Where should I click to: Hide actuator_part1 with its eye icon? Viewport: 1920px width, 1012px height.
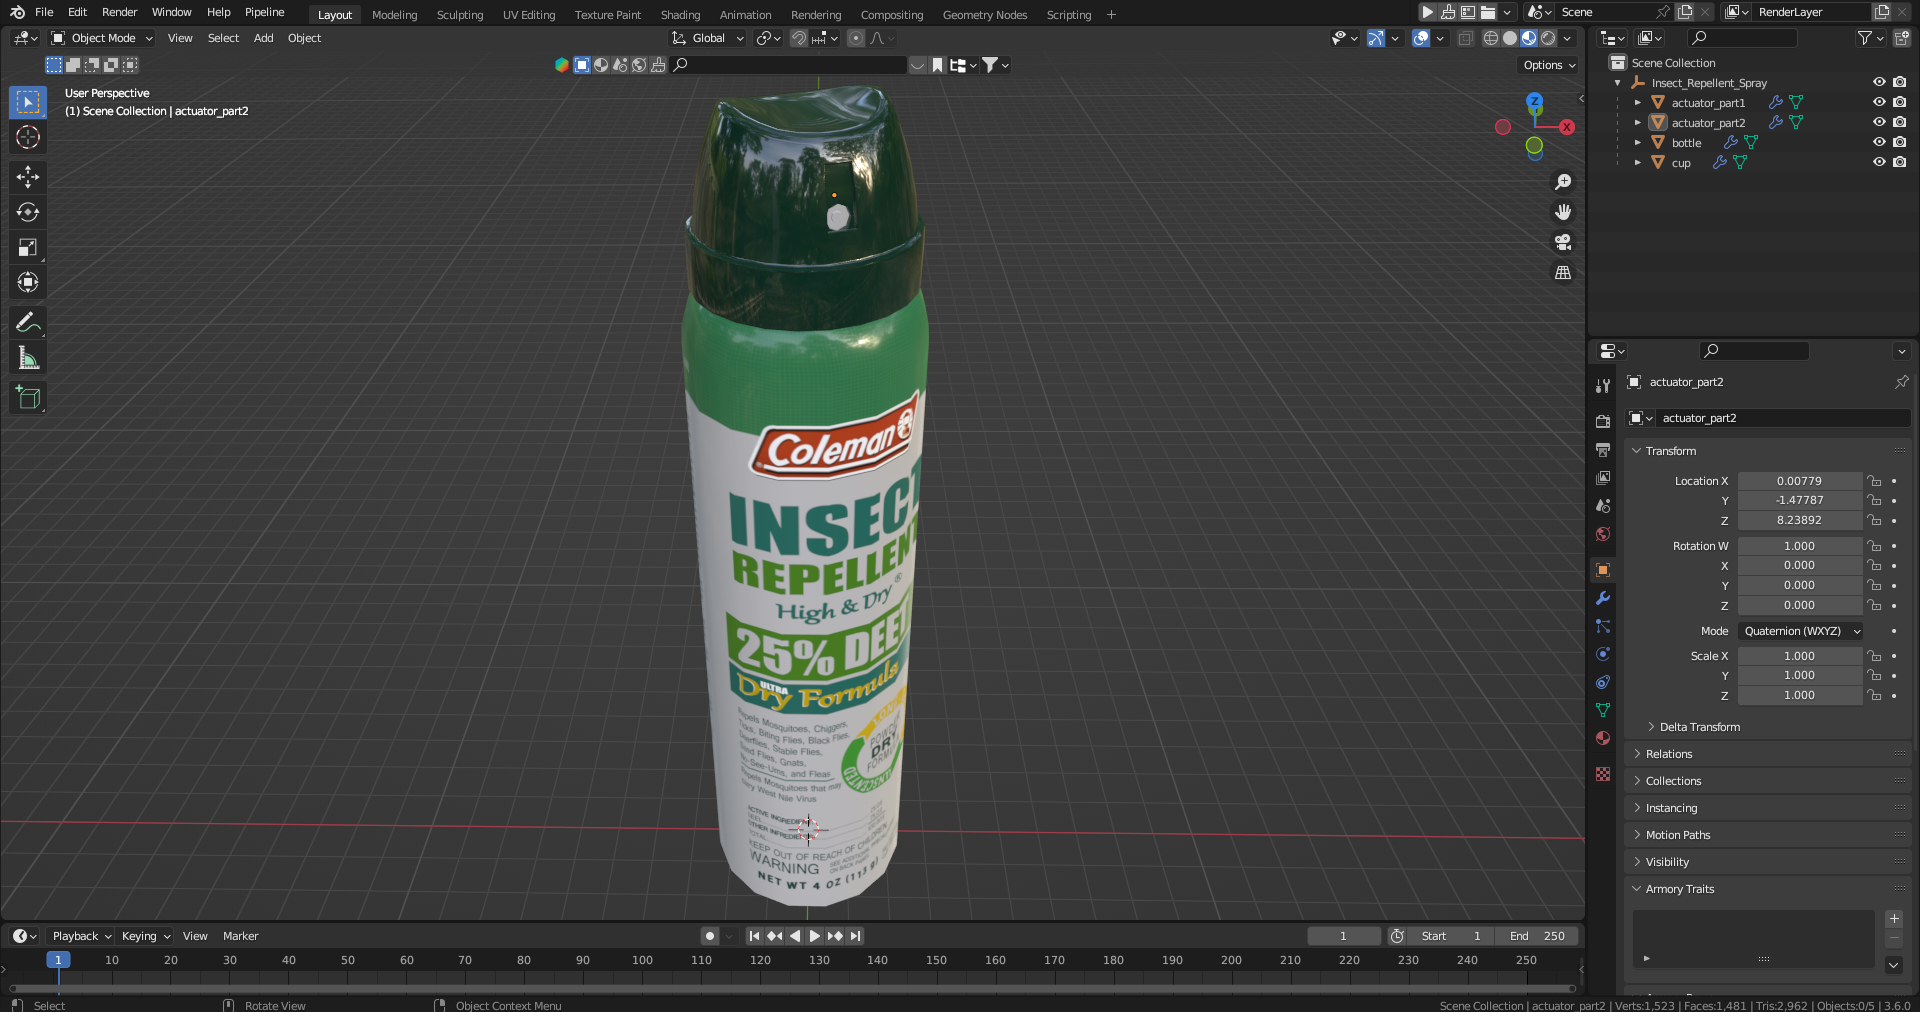pyautogui.click(x=1879, y=102)
